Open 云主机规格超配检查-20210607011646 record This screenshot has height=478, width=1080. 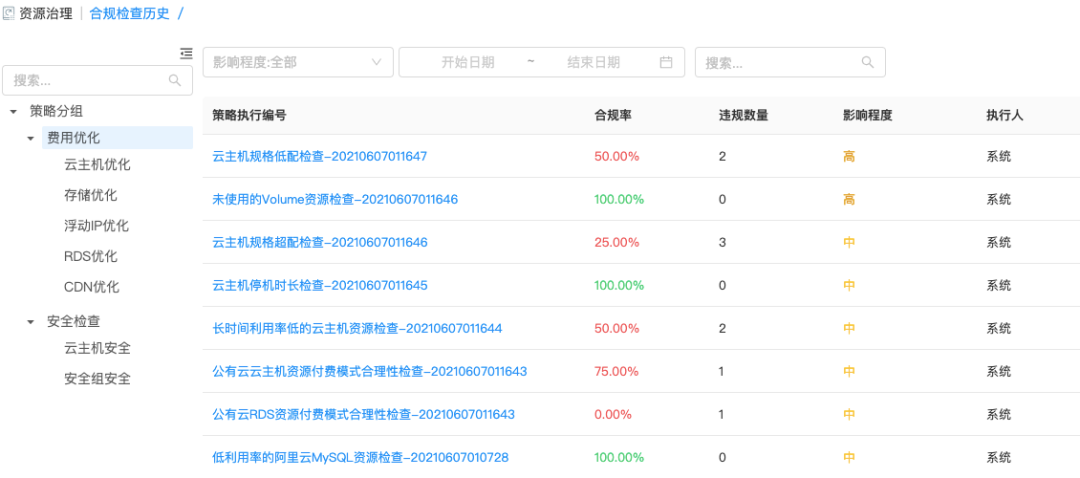320,242
